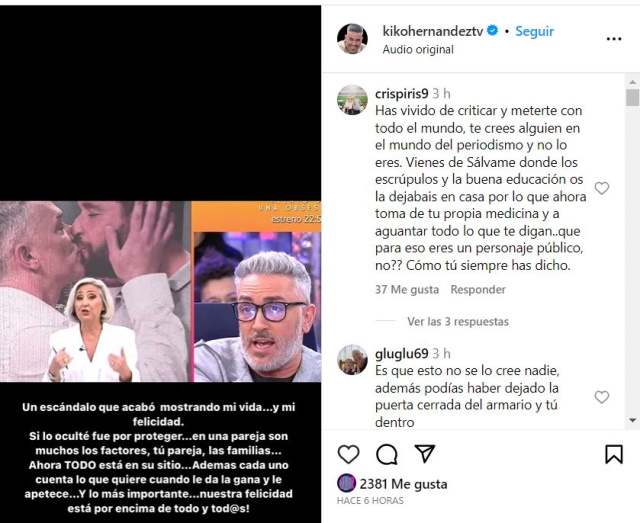The image size is (640, 523).
Task: Open the kikohernandeztv username link
Action: 433,31
